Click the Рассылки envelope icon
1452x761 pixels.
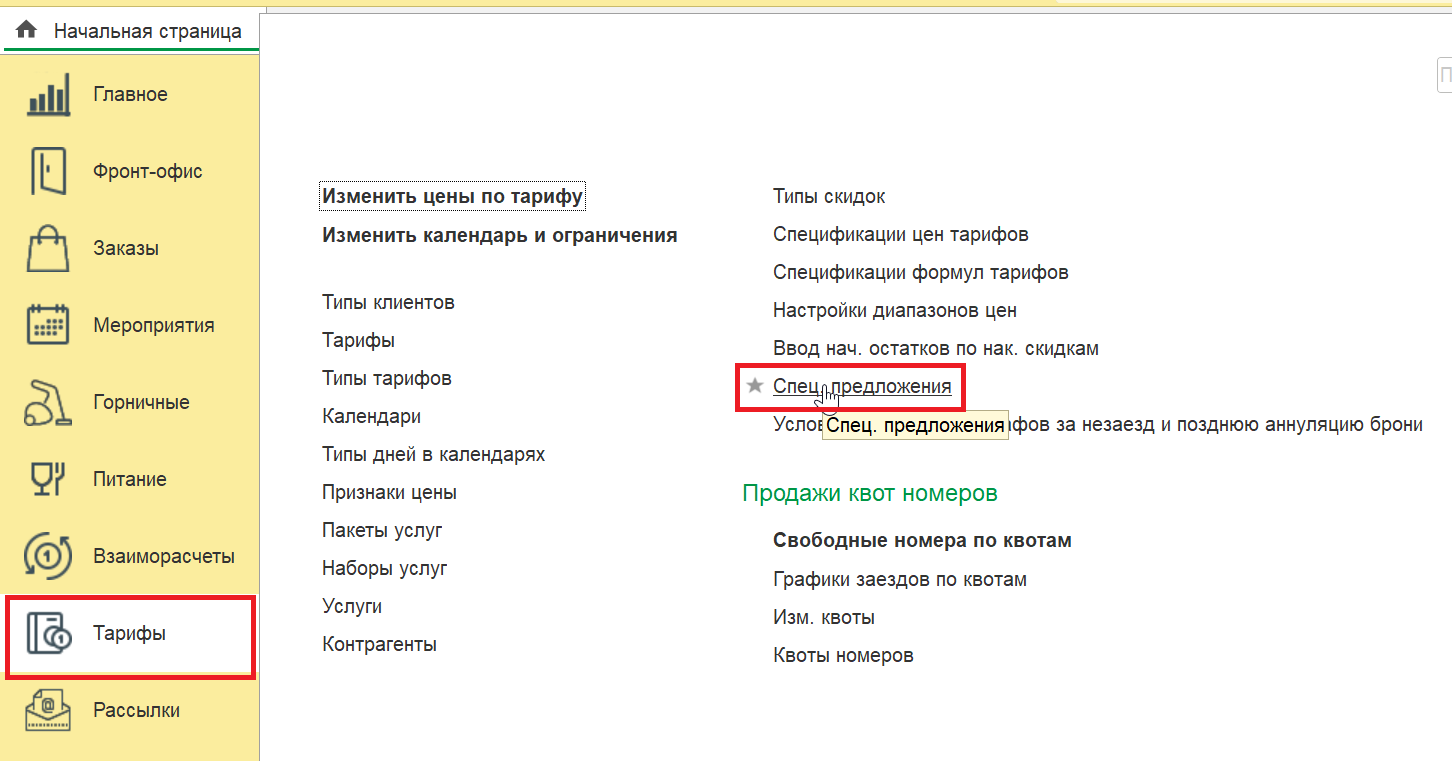pos(47,710)
